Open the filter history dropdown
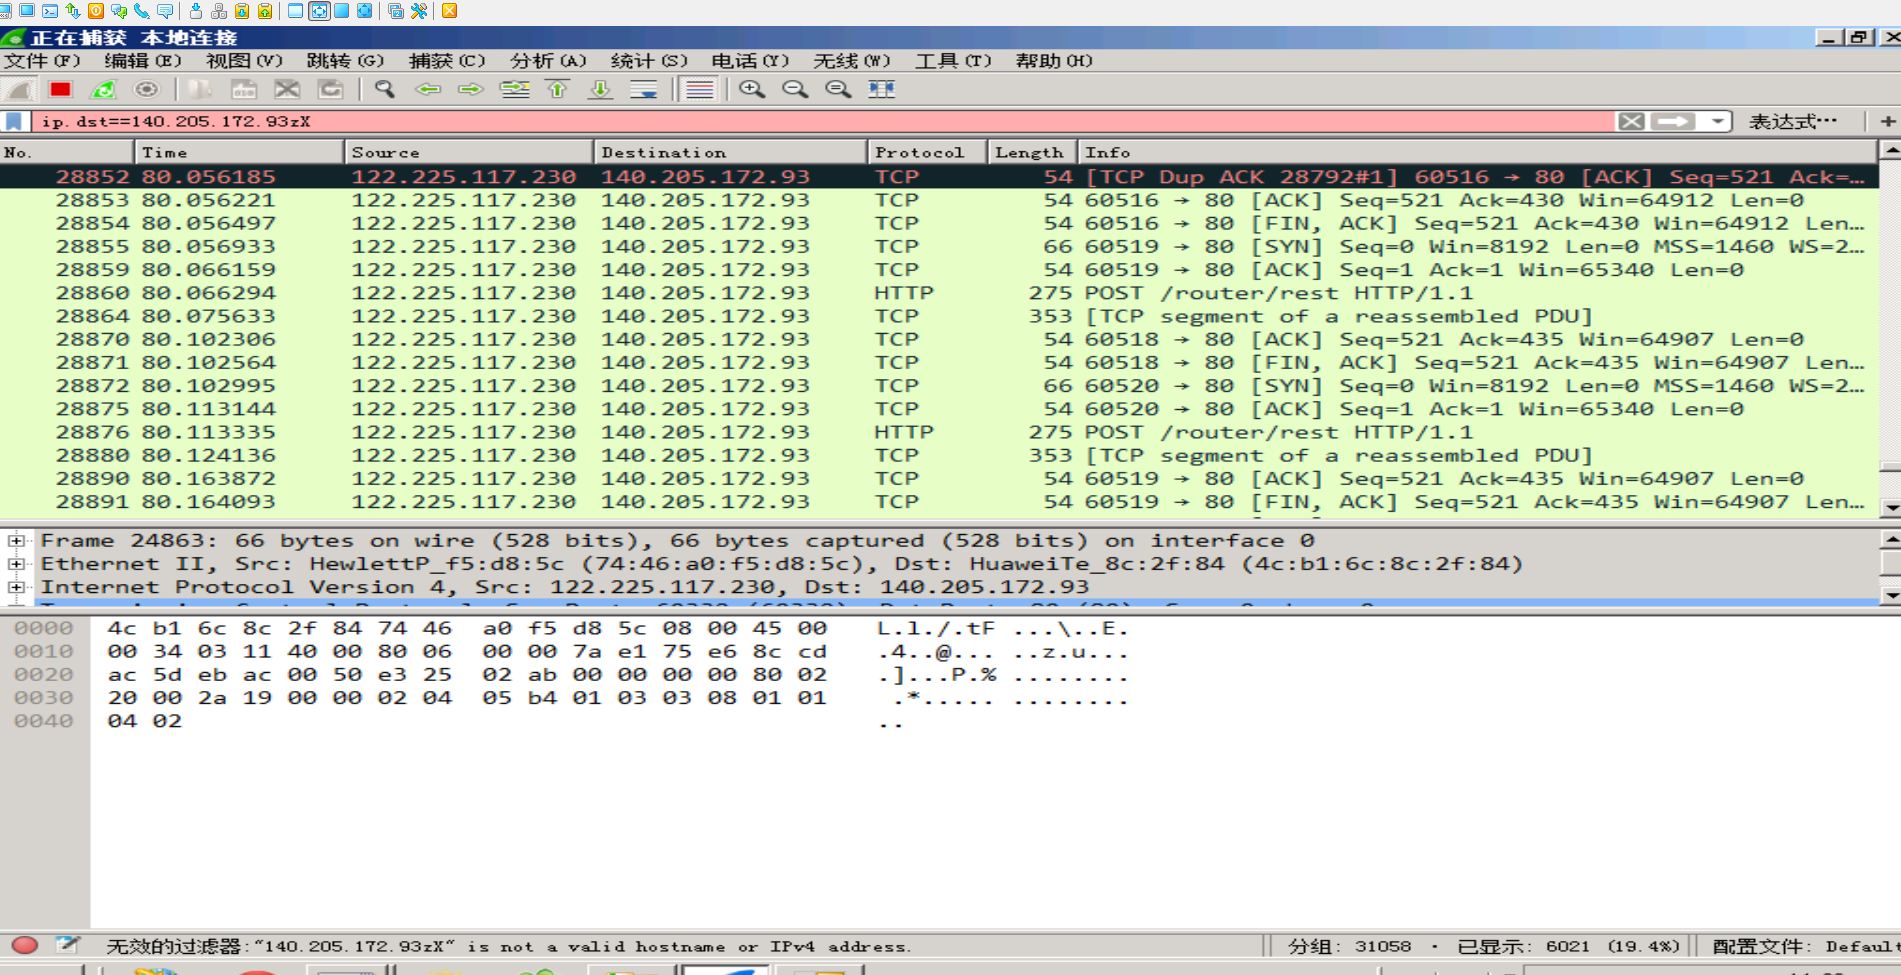This screenshot has width=1901, height=975. [x=1717, y=121]
